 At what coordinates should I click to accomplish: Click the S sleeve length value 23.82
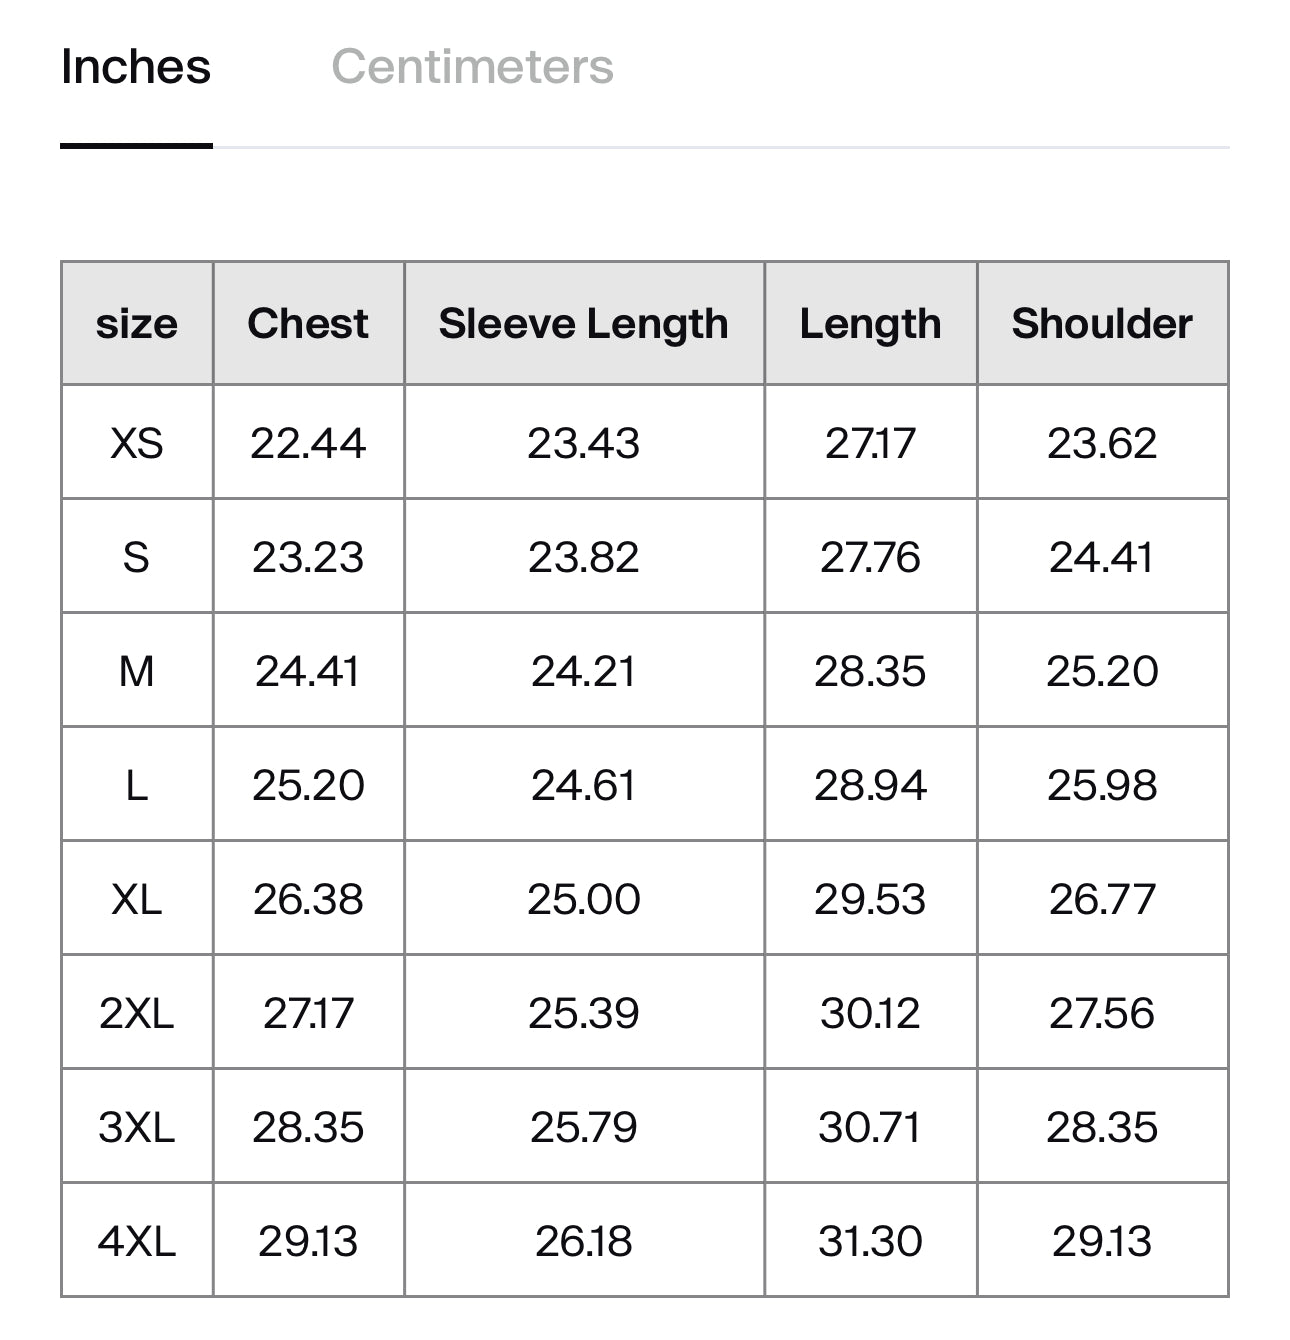click(x=584, y=557)
